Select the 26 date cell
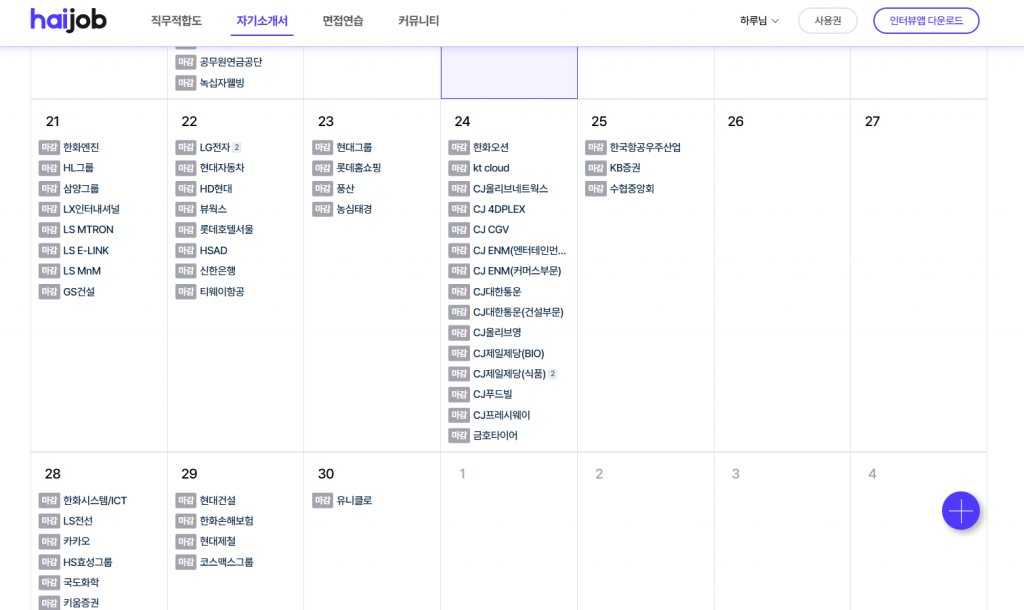 click(782, 276)
